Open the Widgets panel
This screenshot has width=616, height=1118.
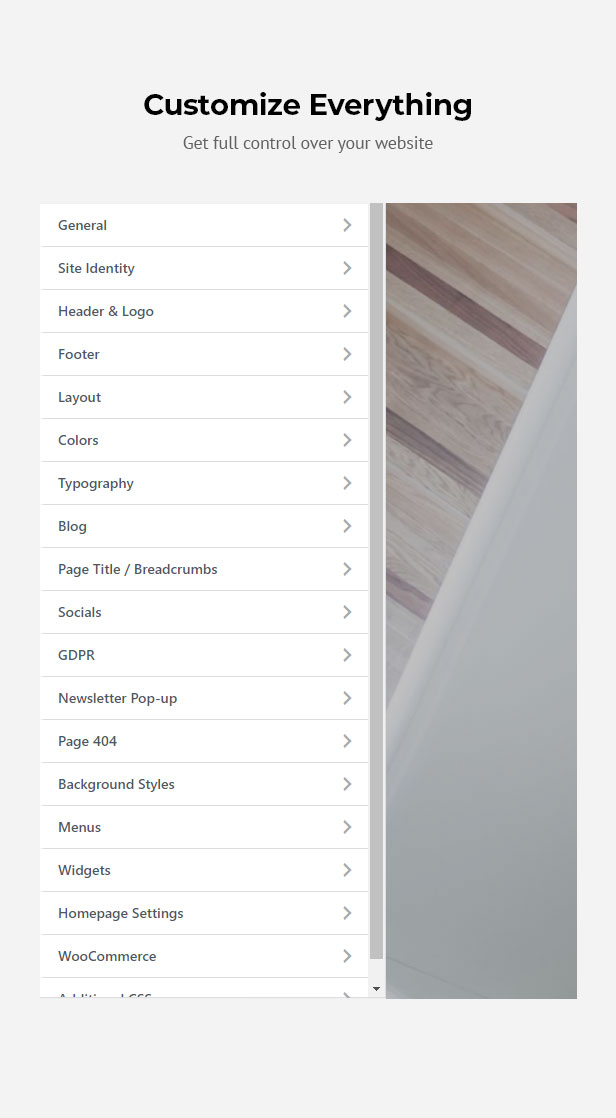click(x=204, y=870)
